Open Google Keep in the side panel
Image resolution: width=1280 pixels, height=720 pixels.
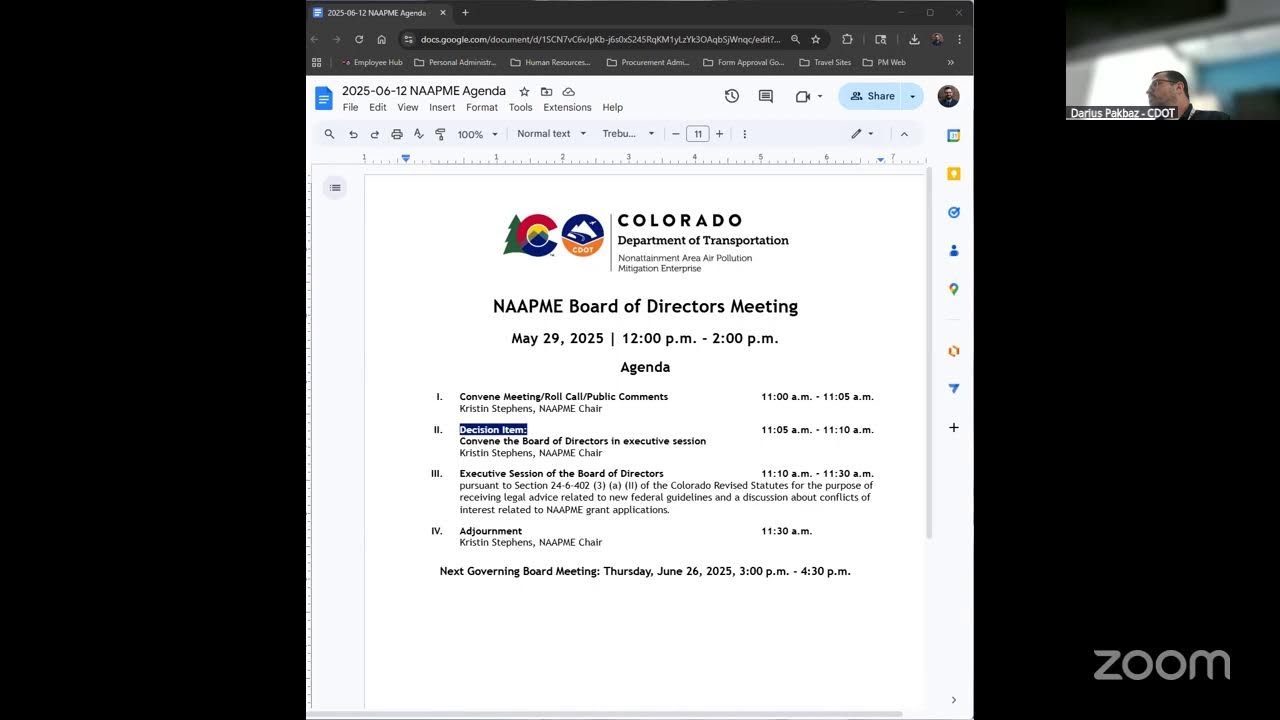point(954,174)
